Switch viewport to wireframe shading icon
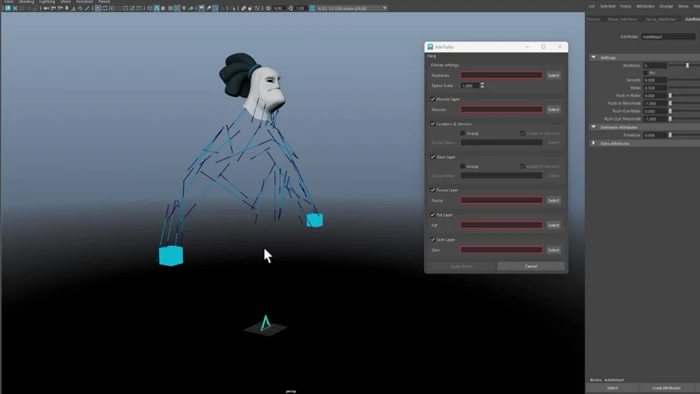The width and height of the screenshot is (700, 394). click(x=150, y=8)
